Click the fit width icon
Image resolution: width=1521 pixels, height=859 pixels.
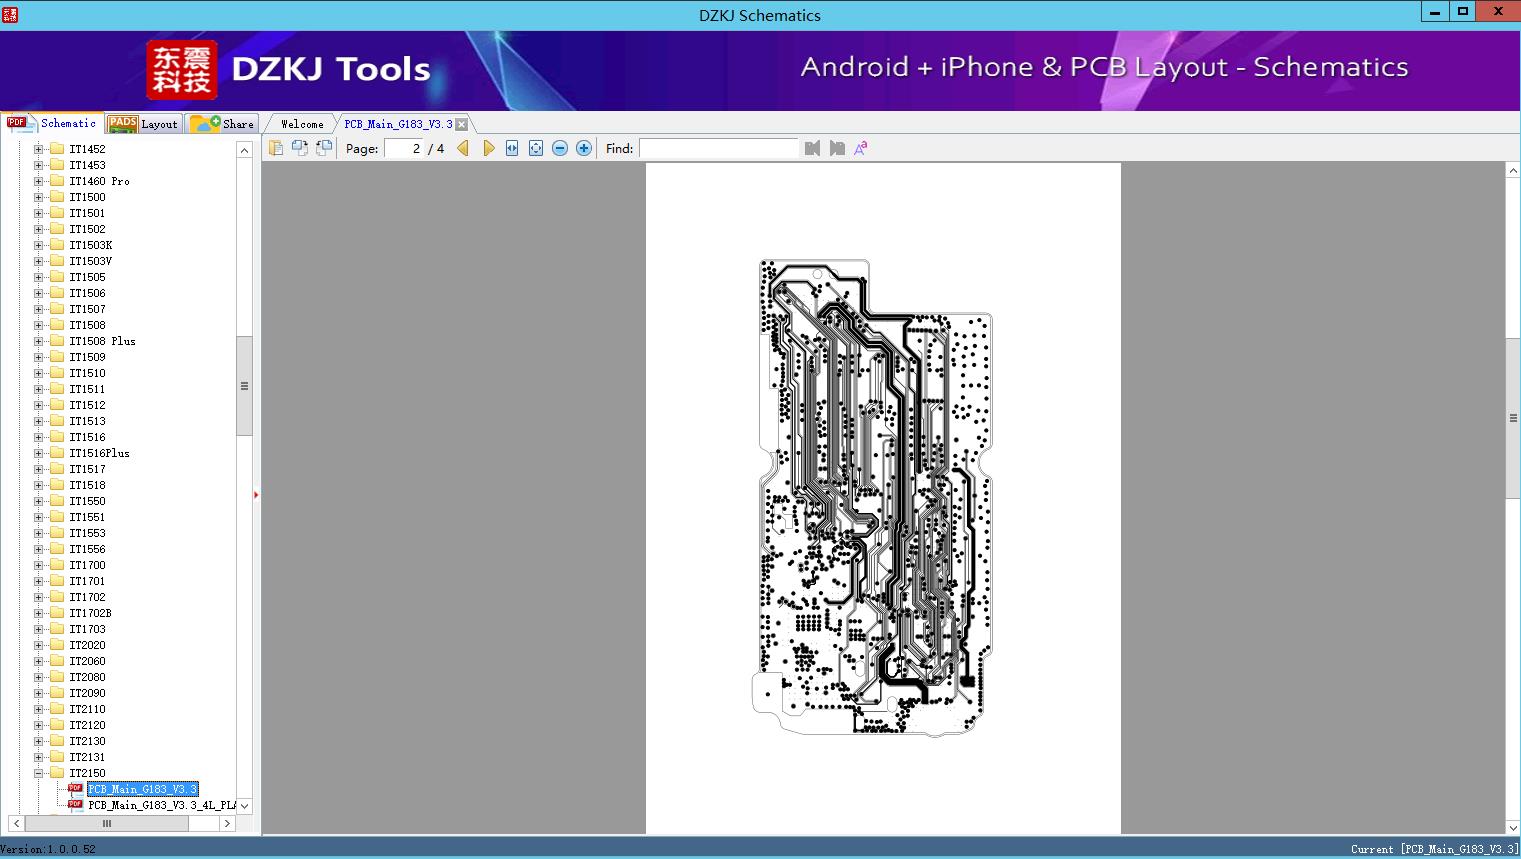click(x=512, y=148)
